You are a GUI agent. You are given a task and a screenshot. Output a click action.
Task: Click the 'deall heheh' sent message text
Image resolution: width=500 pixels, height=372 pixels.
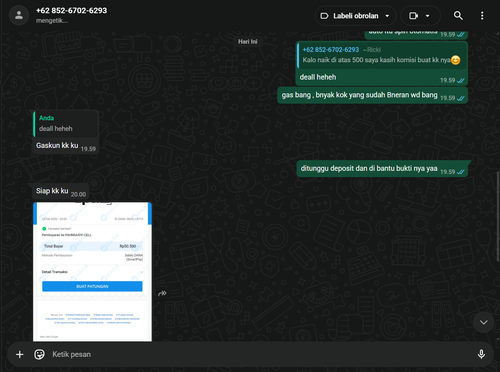(x=318, y=77)
